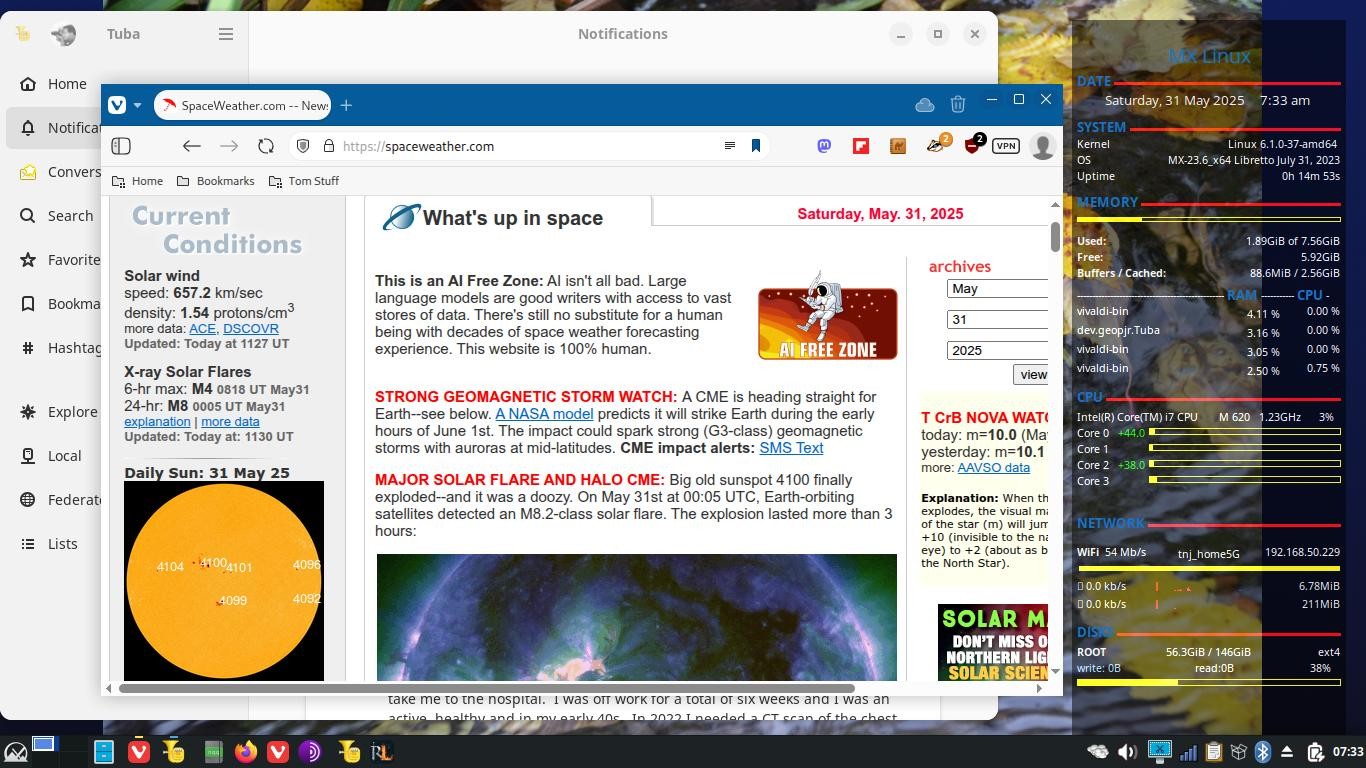Open volume control in tray

coord(1127,752)
